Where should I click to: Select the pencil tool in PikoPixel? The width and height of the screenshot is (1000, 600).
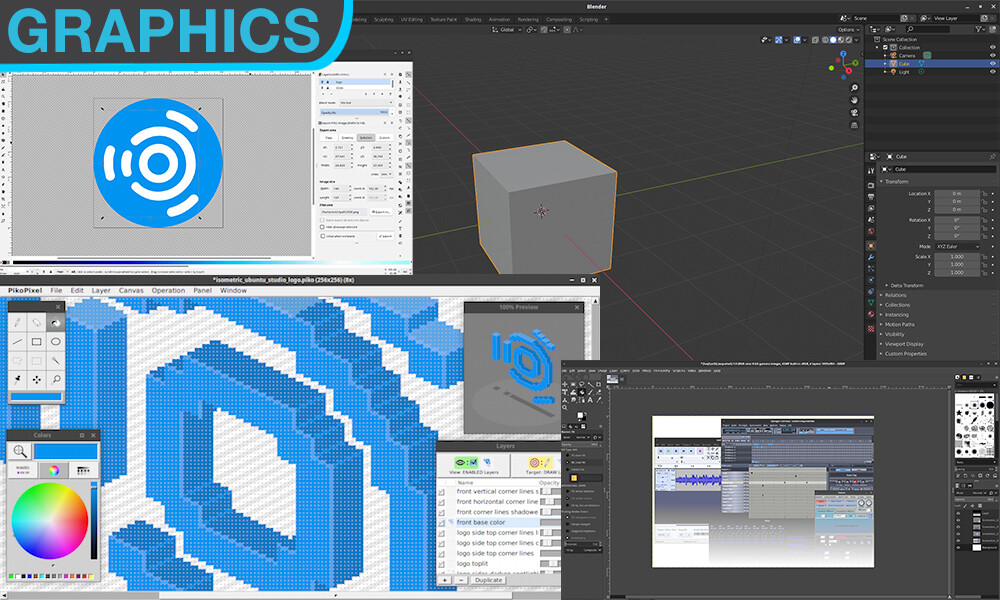(17, 323)
